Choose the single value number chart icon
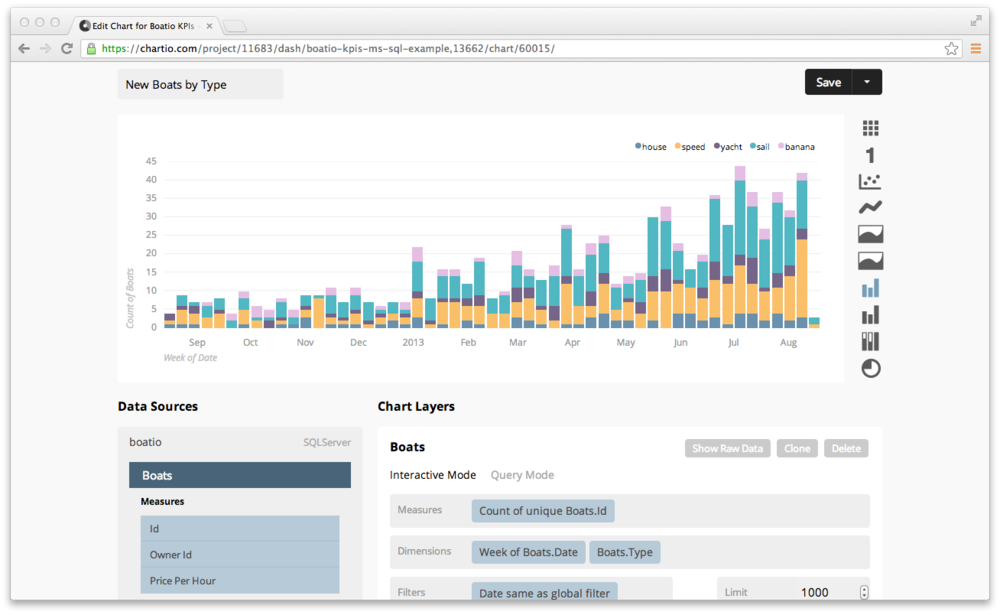This screenshot has width=1000, height=615. (x=870, y=155)
